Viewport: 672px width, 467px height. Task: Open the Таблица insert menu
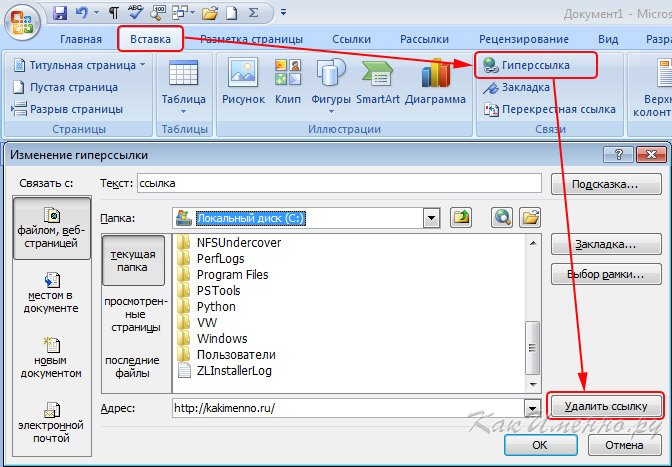pyautogui.click(x=183, y=87)
